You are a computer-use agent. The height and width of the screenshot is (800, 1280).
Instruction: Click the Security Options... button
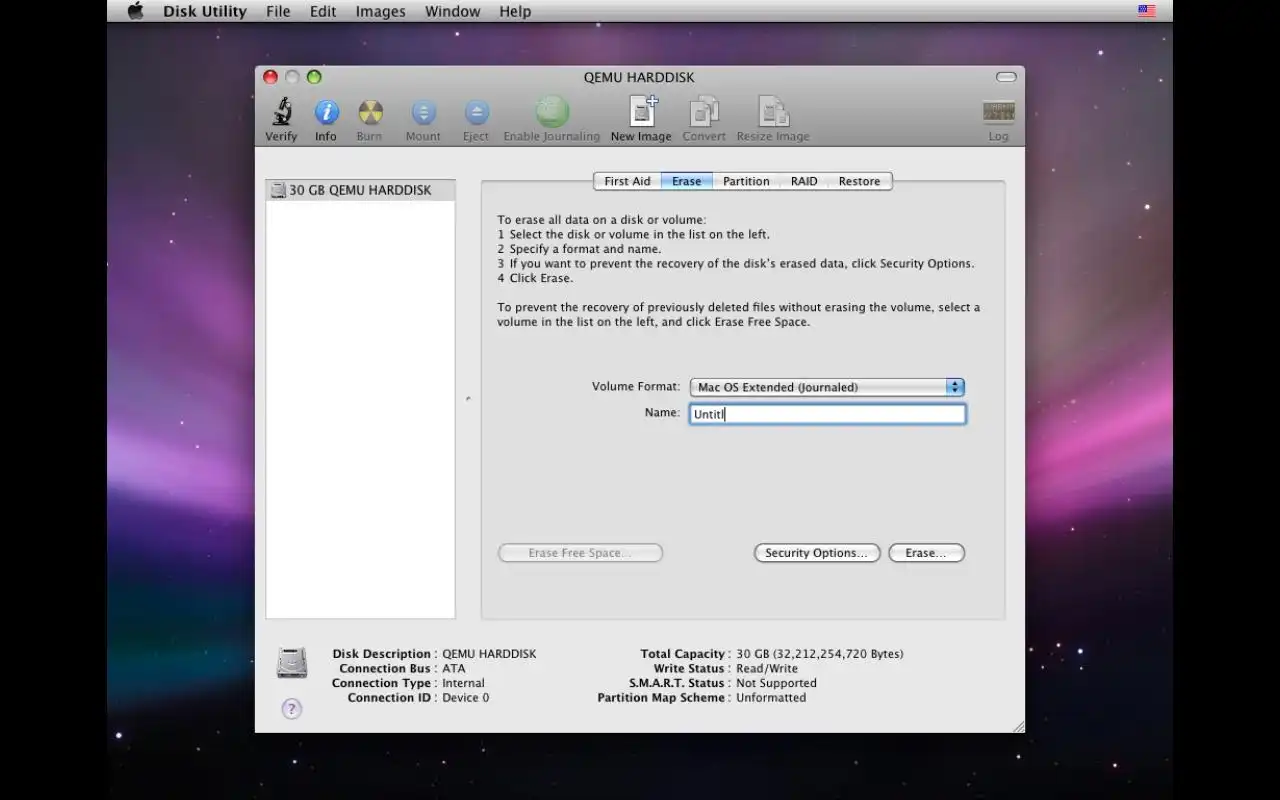pos(817,553)
